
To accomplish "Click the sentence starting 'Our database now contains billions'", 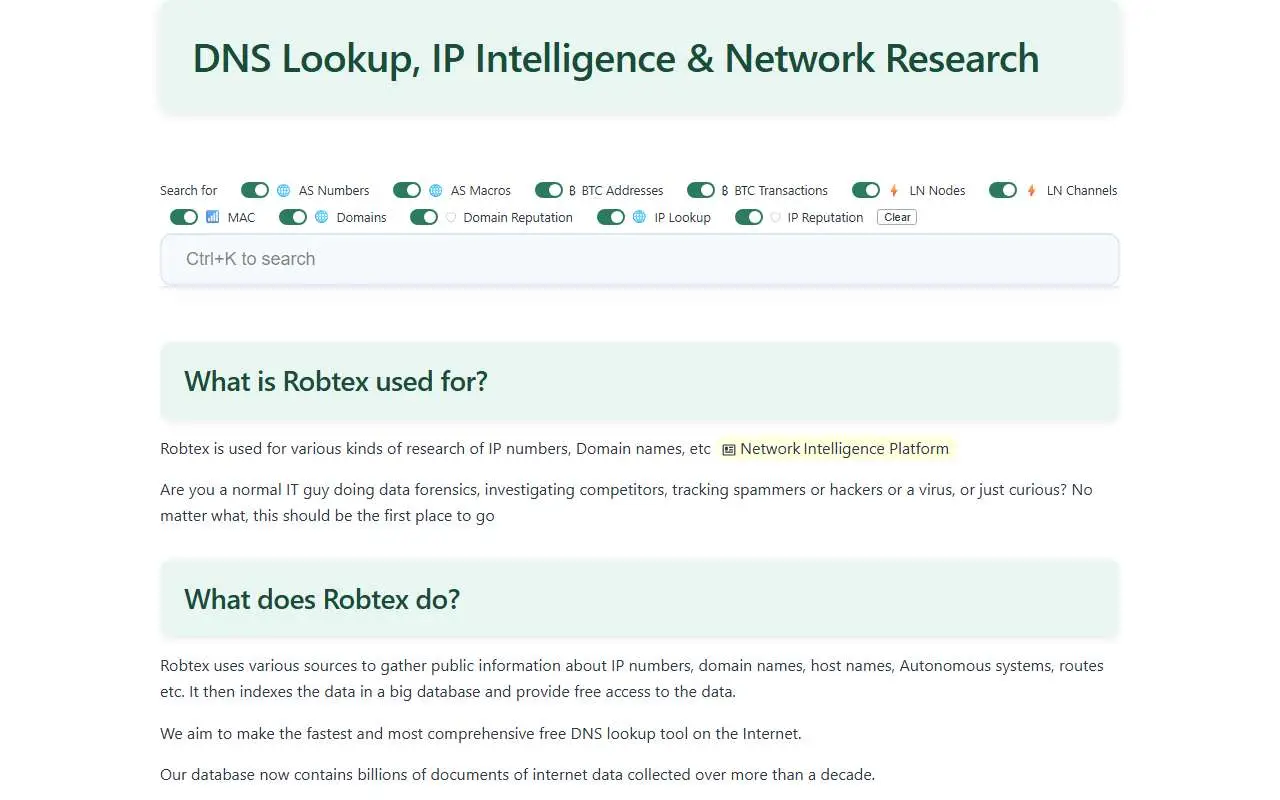I will click(x=517, y=775).
